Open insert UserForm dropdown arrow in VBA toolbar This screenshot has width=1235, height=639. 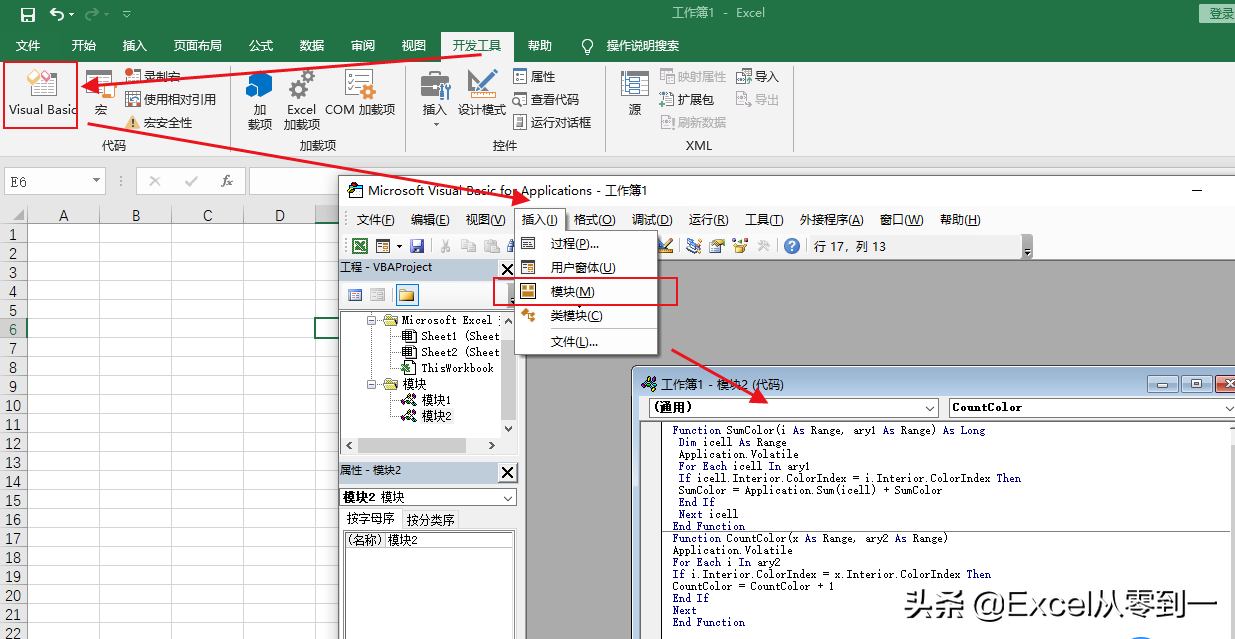(x=399, y=246)
